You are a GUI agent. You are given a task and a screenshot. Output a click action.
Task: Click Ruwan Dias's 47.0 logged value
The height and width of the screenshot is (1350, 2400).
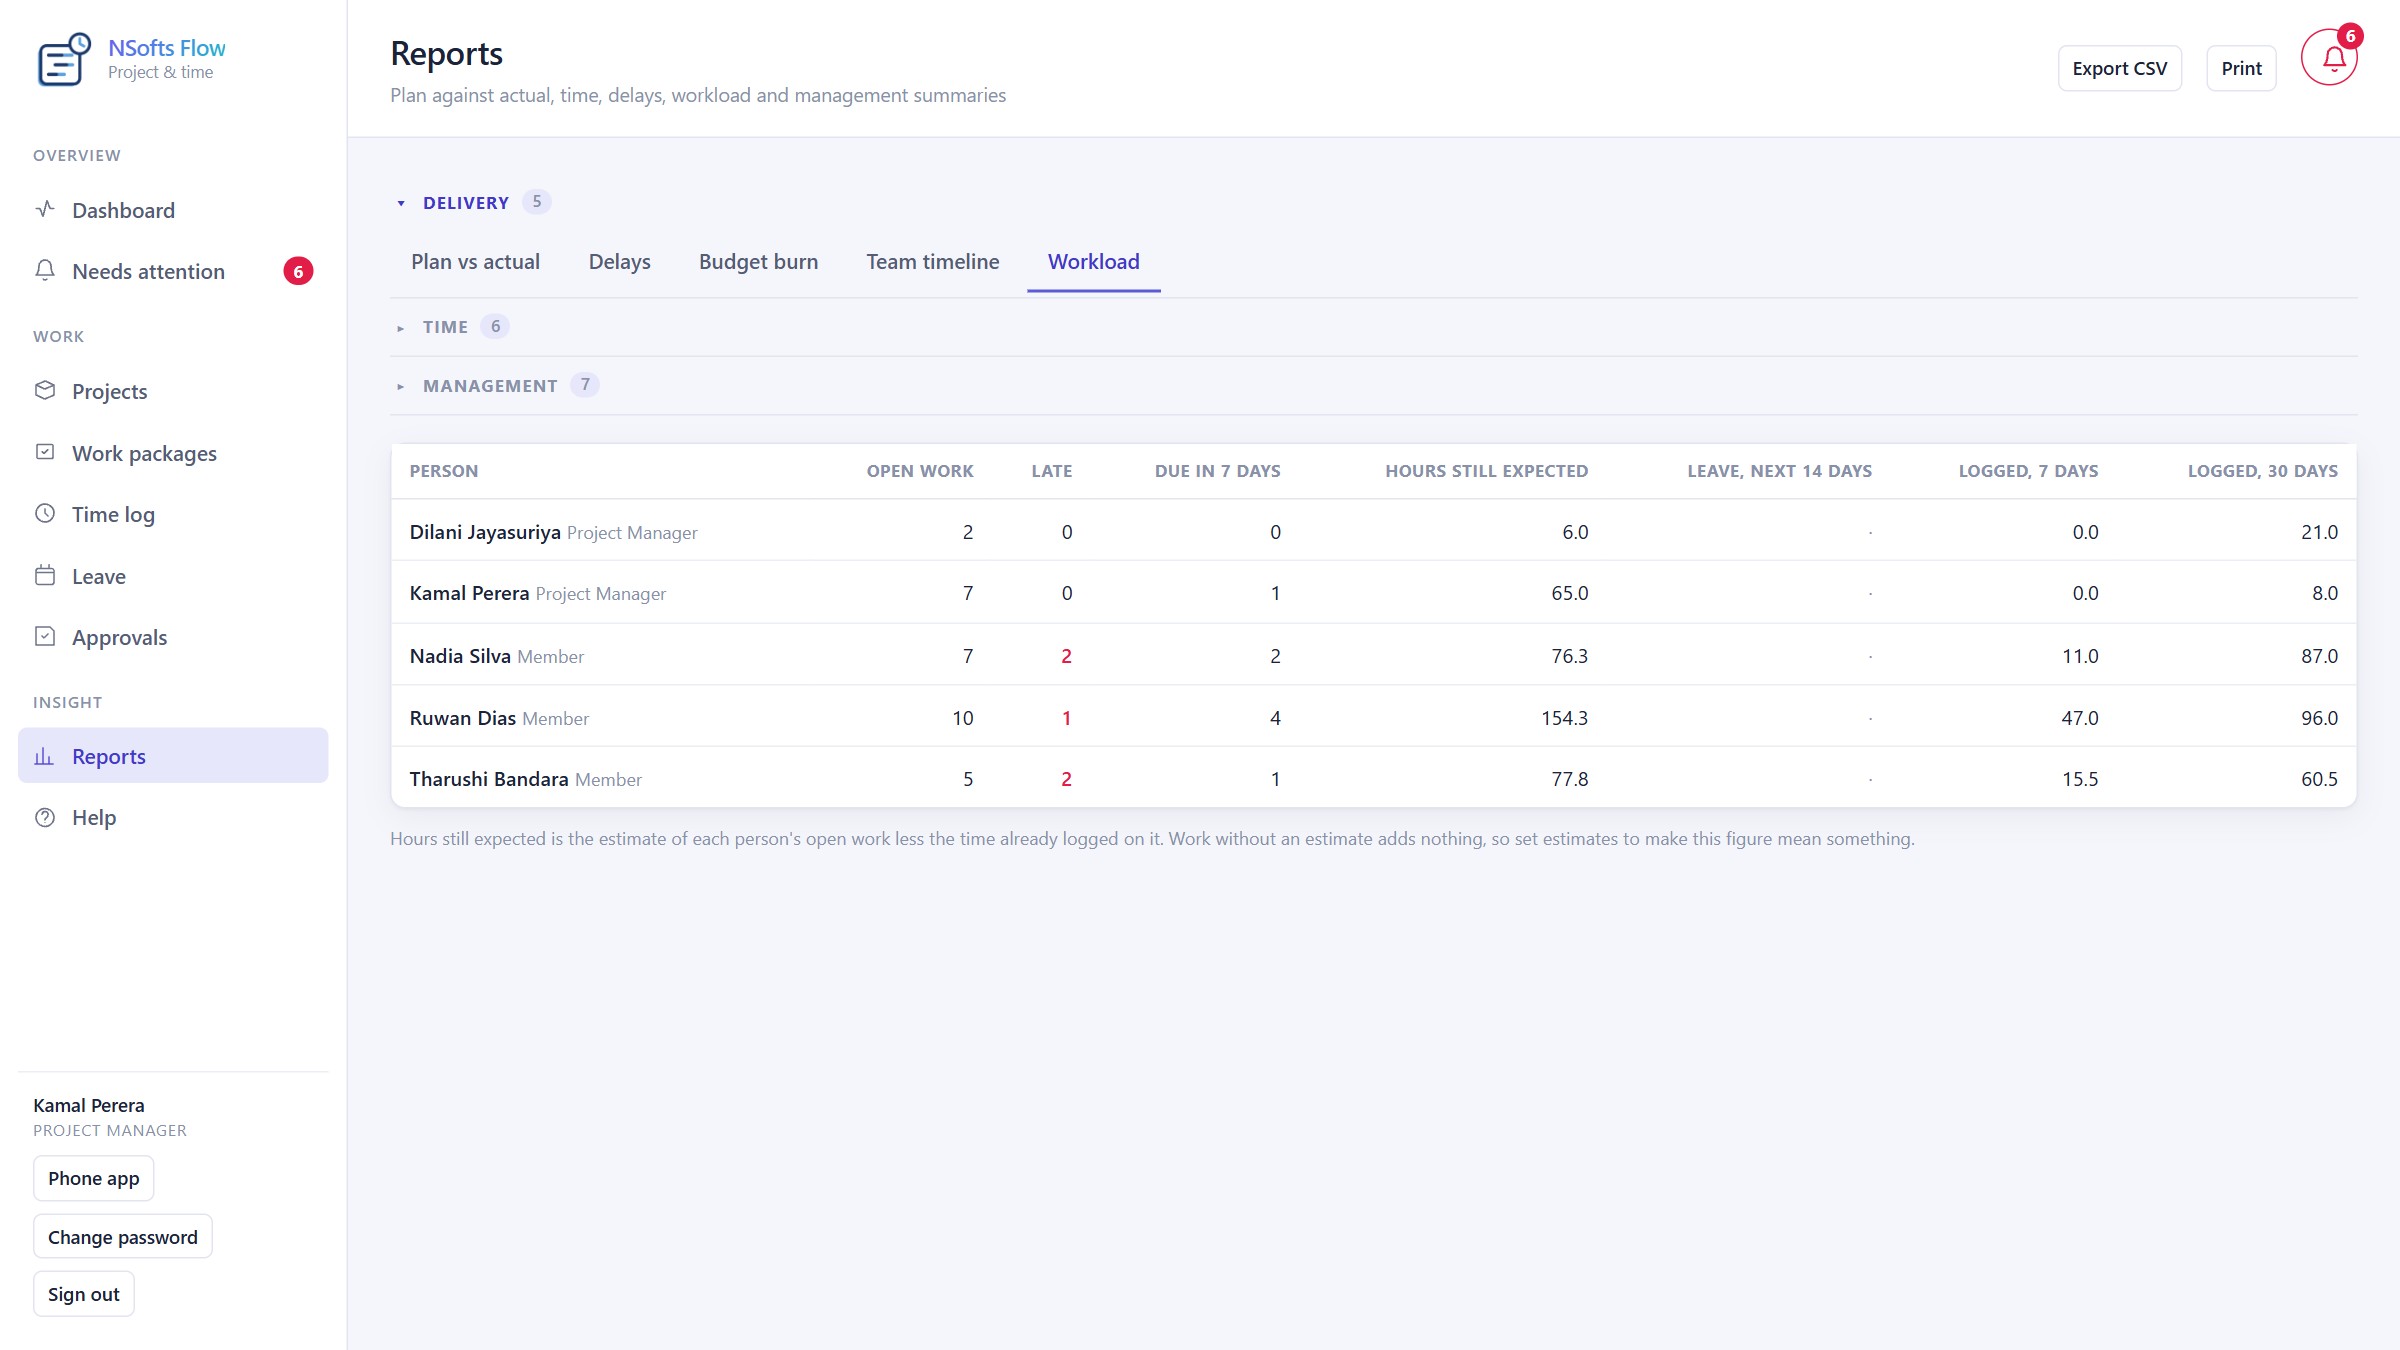click(x=2079, y=718)
